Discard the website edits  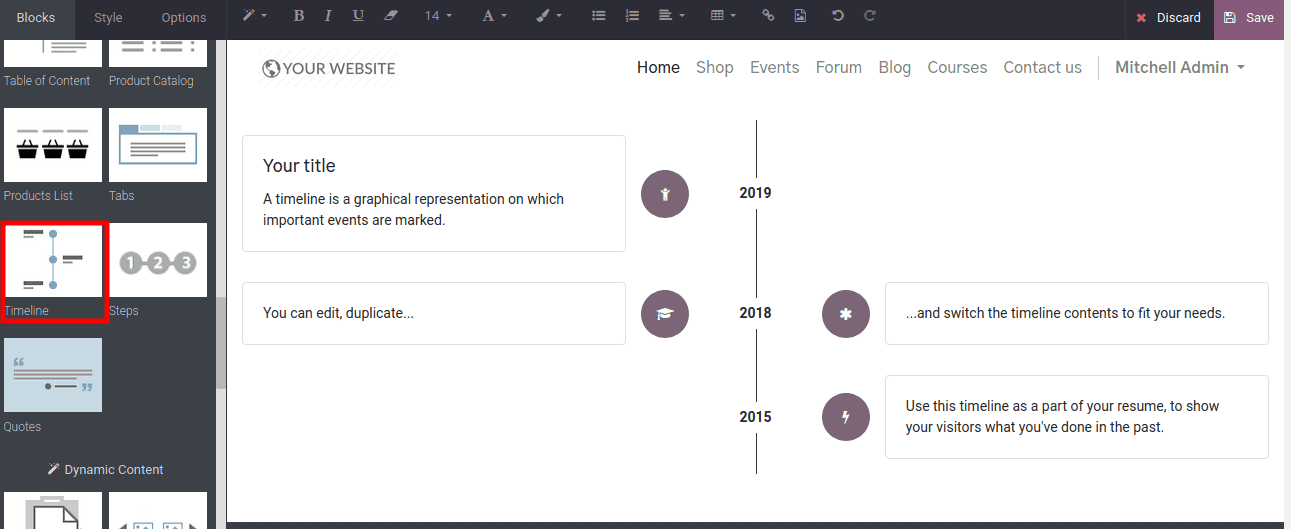click(x=1169, y=18)
